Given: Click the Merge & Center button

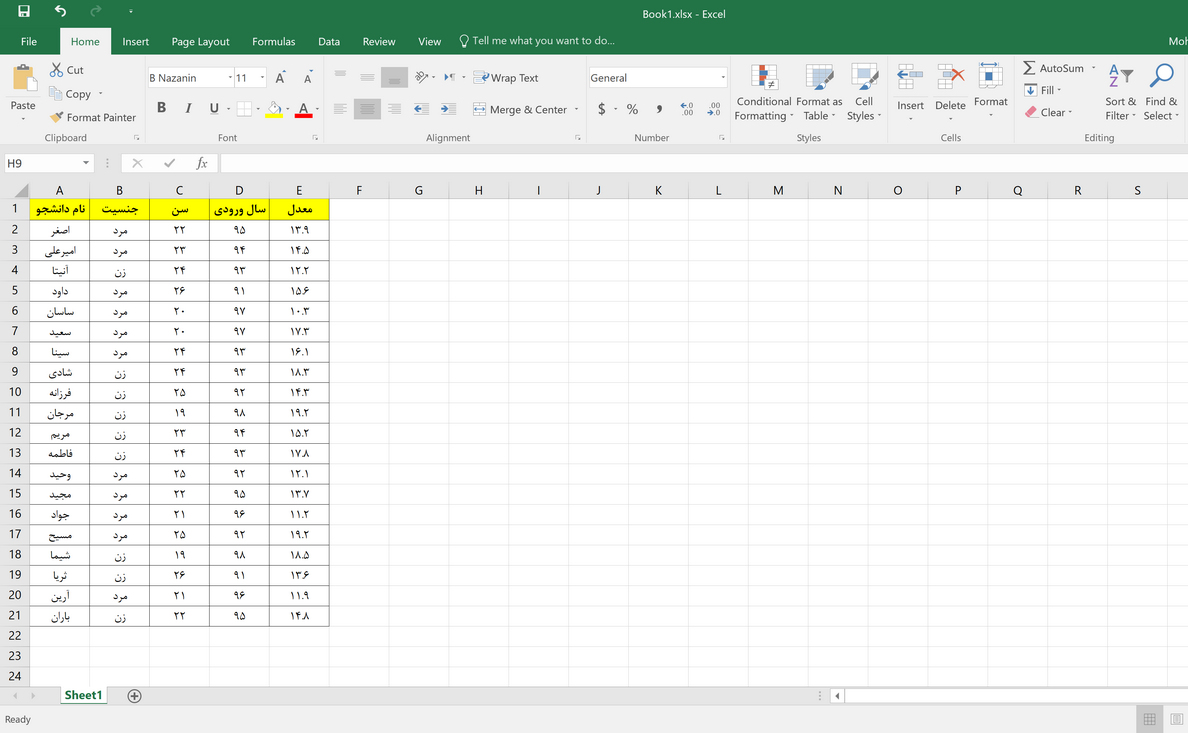Looking at the screenshot, I should [x=520, y=110].
